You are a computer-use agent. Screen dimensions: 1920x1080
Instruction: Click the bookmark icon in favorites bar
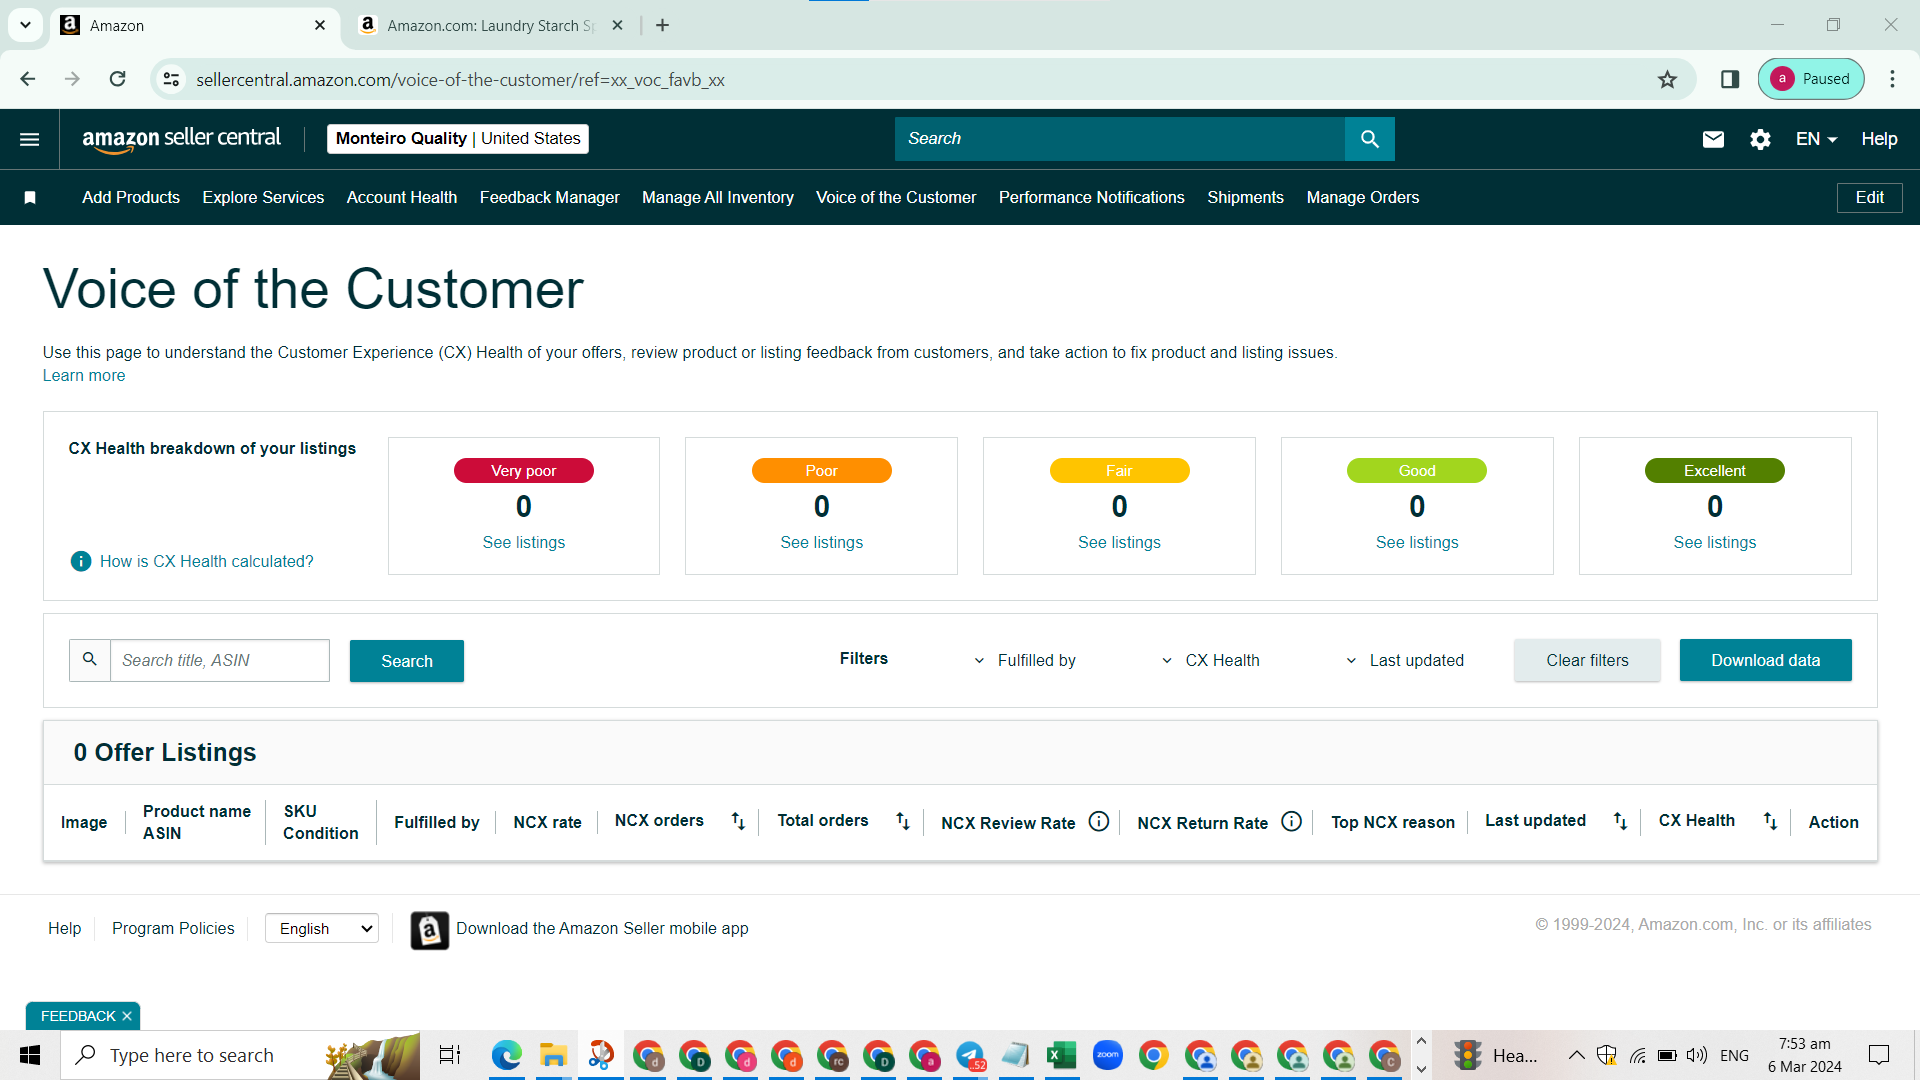coord(30,198)
